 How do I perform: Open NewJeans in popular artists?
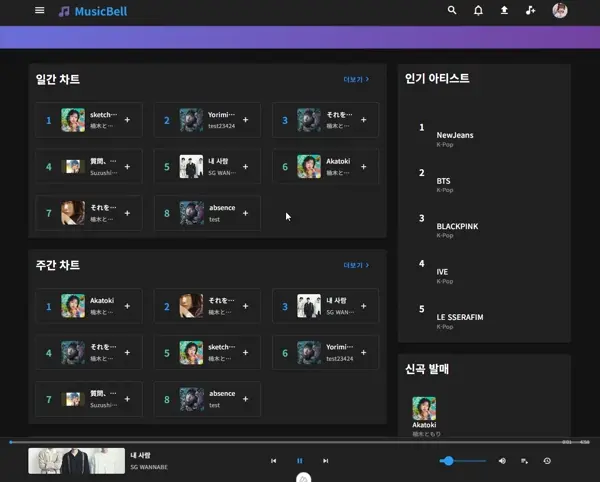click(x=455, y=135)
